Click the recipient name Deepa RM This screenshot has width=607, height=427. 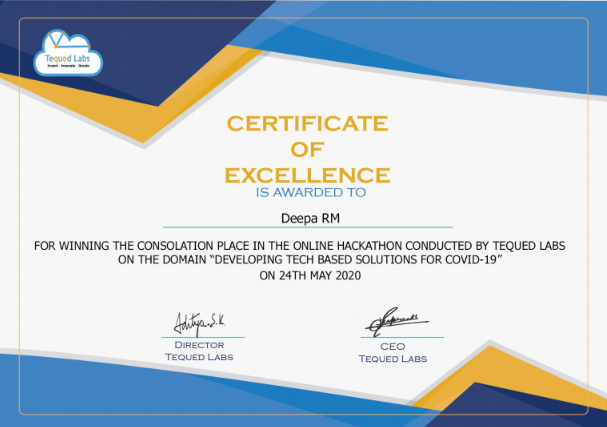pos(310,218)
